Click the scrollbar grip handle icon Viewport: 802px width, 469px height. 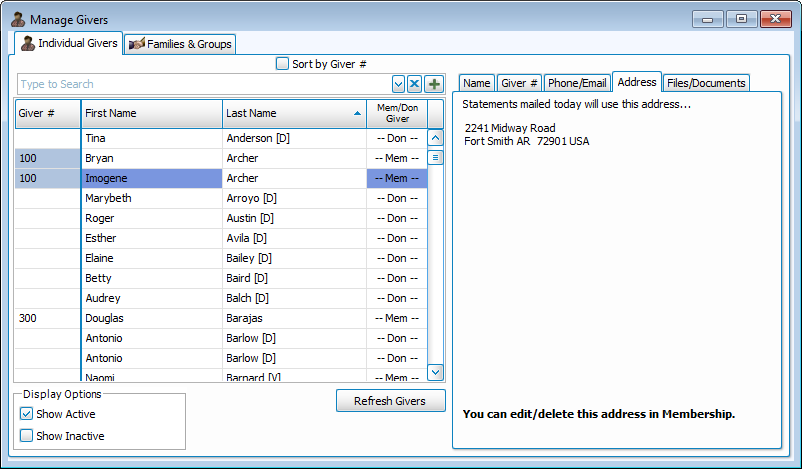coord(435,158)
